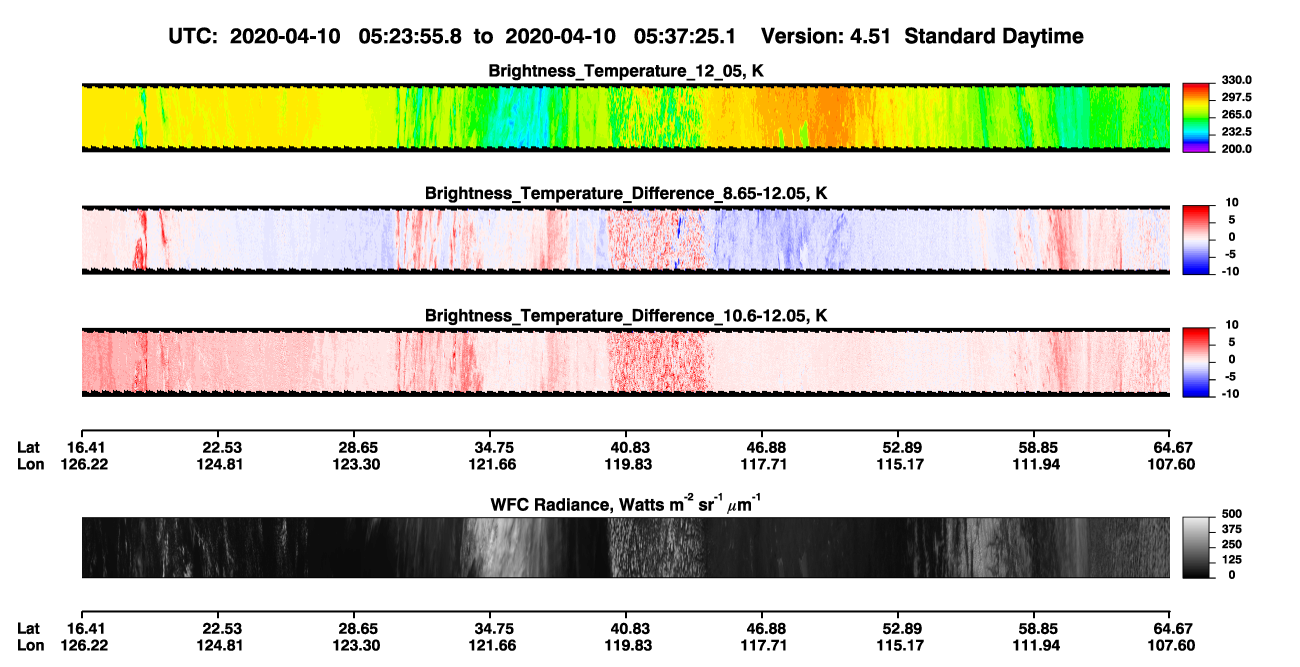Viewport: 1300px width, 667px height.
Task: Click longitude 124.81 under the WFC Radiance plot
Action: (220, 644)
